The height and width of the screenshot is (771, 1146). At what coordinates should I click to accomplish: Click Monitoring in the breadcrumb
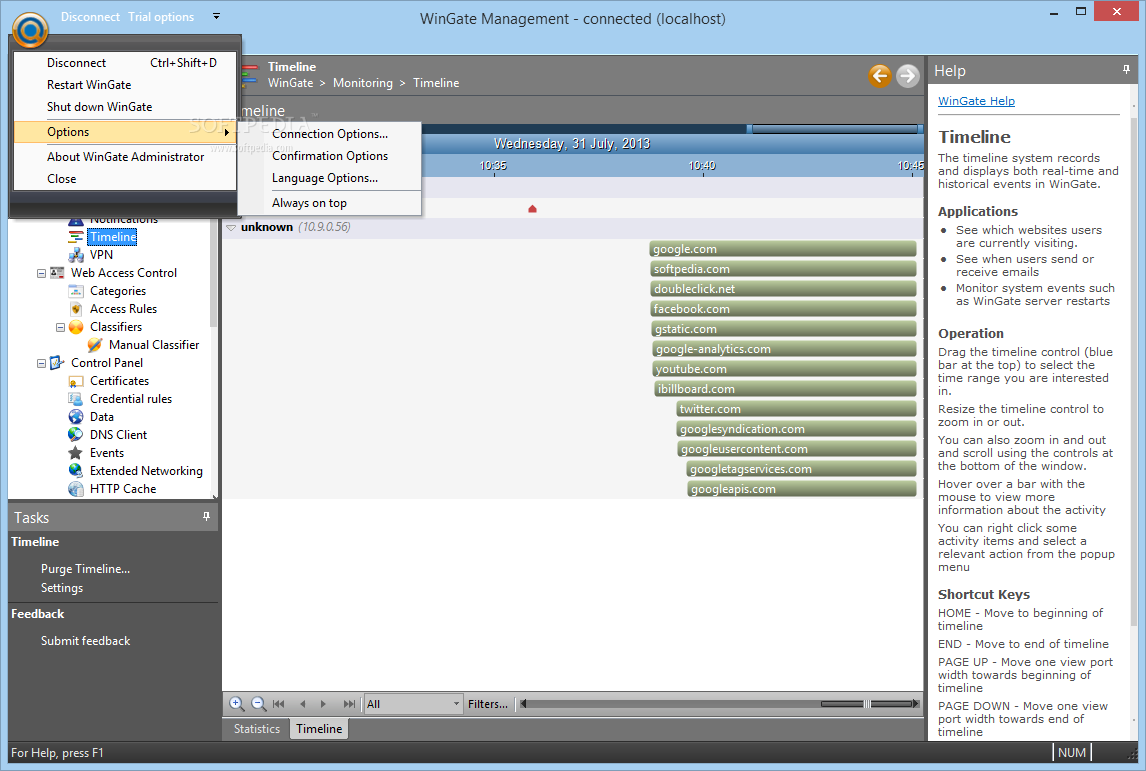(x=363, y=83)
